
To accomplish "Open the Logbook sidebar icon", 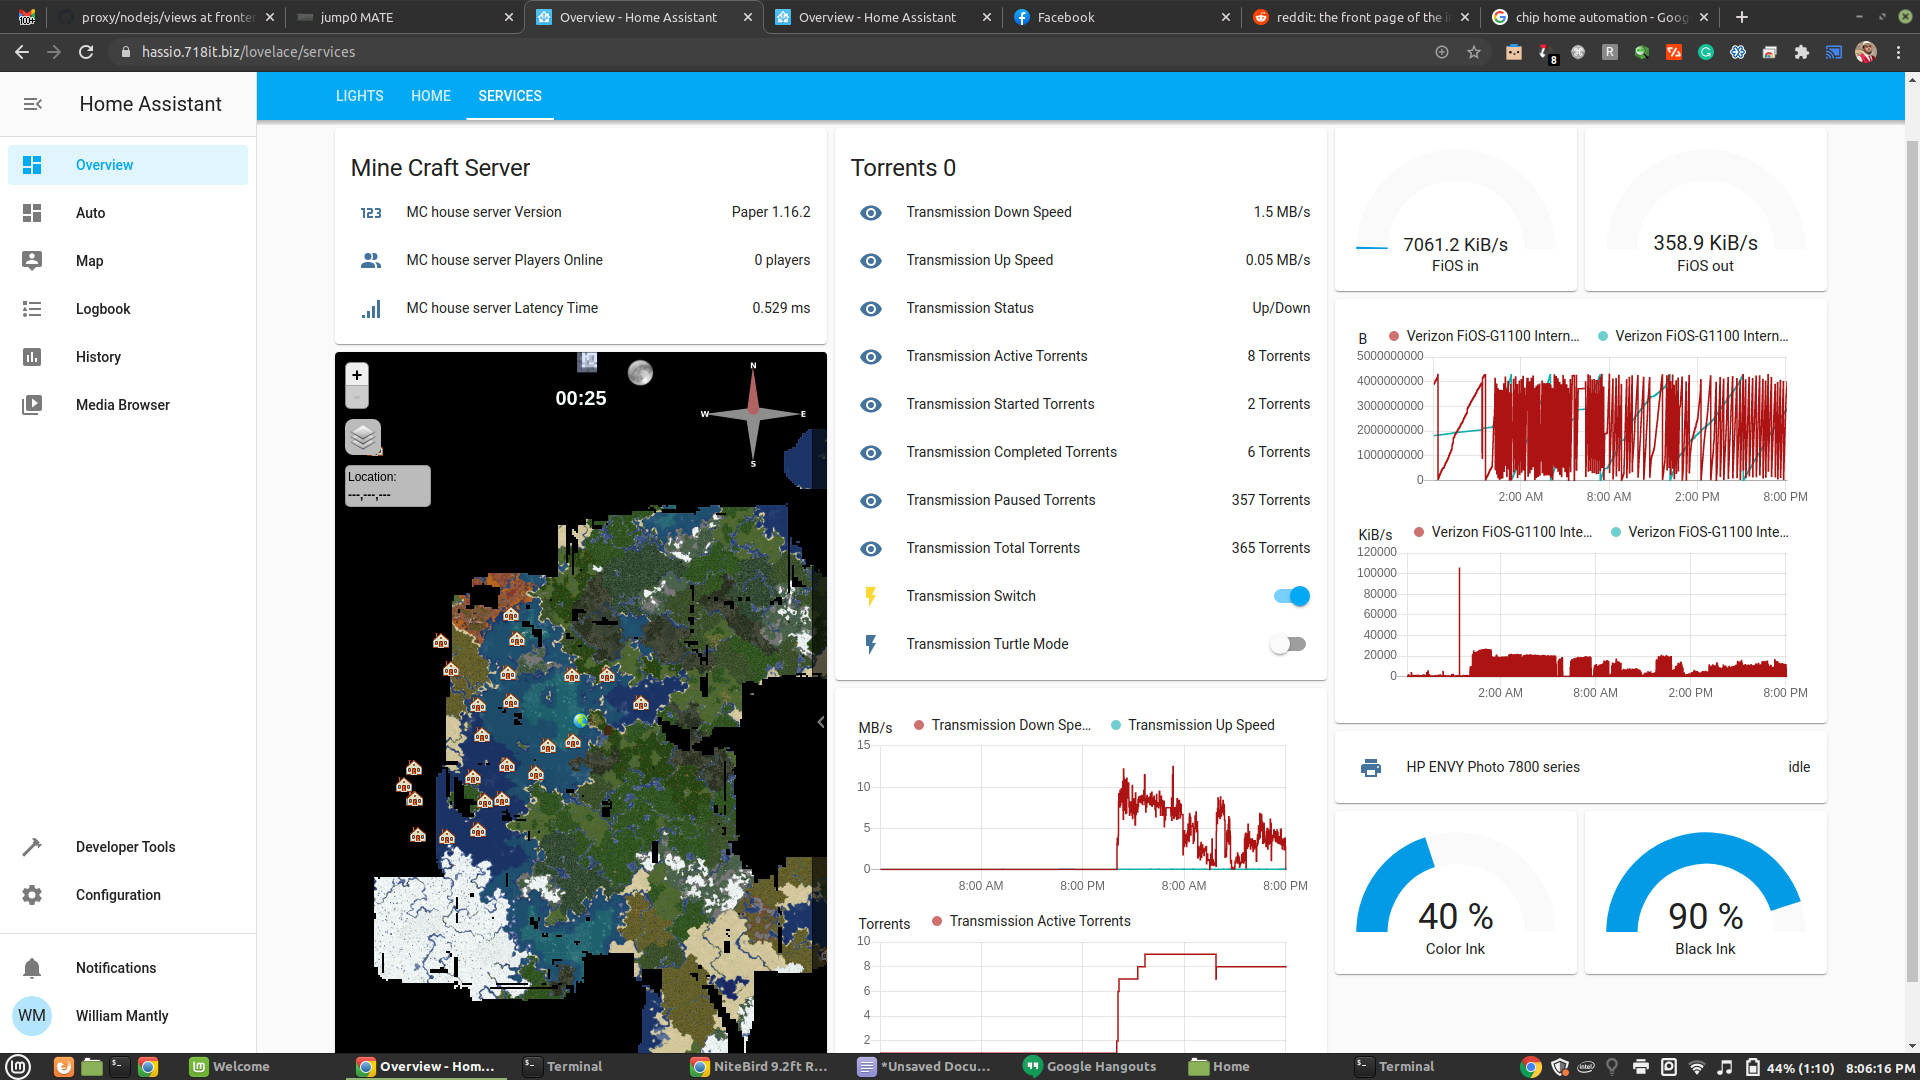I will [x=32, y=309].
